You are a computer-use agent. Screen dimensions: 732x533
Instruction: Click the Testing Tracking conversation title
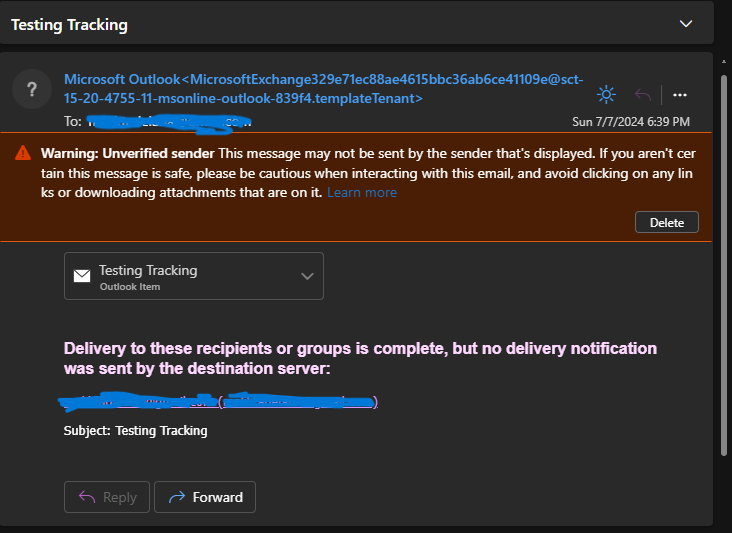pyautogui.click(x=69, y=25)
